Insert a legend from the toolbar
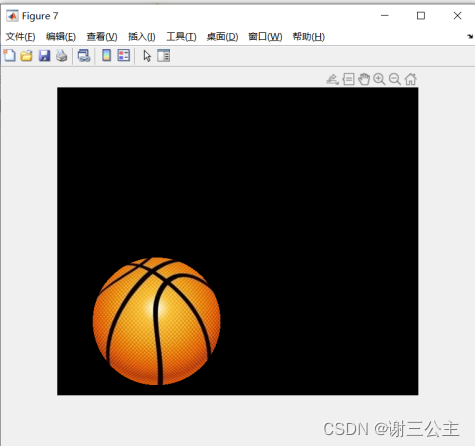This screenshot has height=447, width=475. coord(124,55)
